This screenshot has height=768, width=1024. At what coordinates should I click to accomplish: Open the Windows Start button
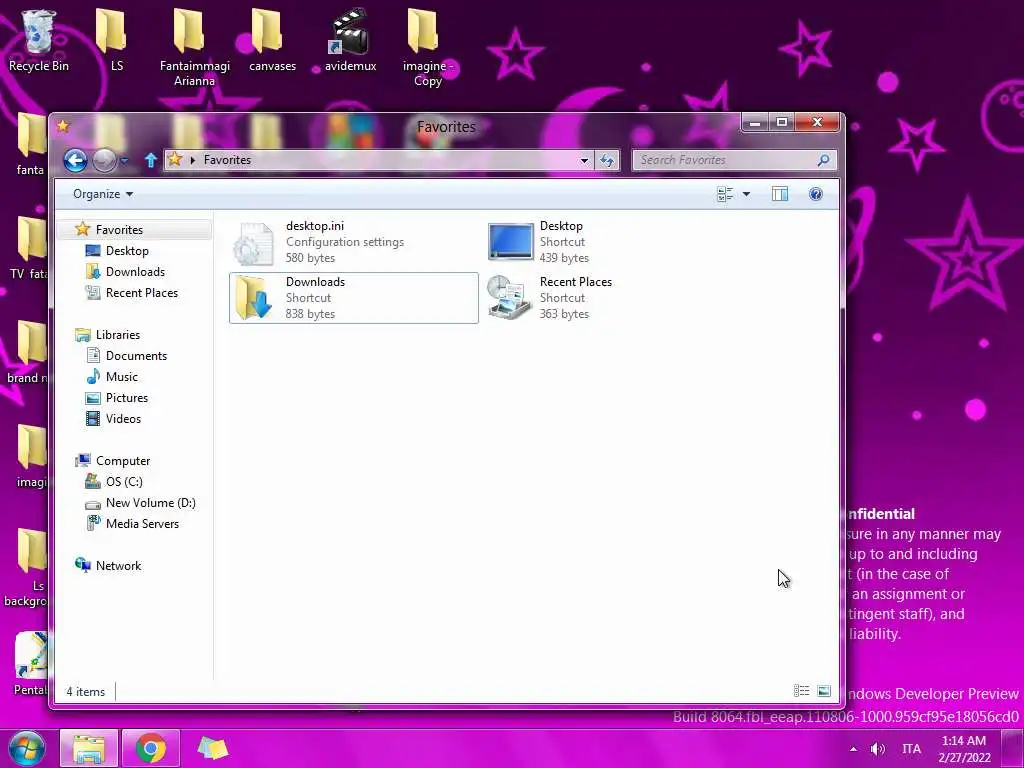click(27, 748)
